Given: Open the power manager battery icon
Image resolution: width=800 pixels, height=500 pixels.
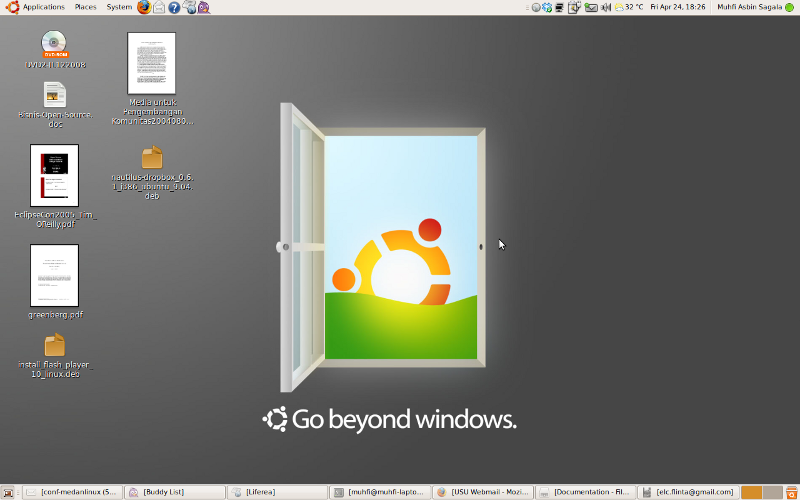Looking at the screenshot, I should tap(574, 7).
